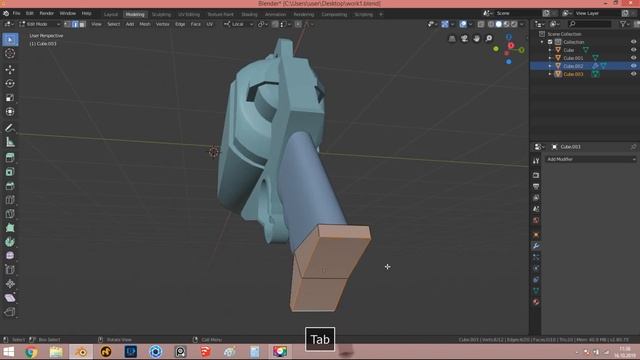Select the Smooth tool

point(10,256)
